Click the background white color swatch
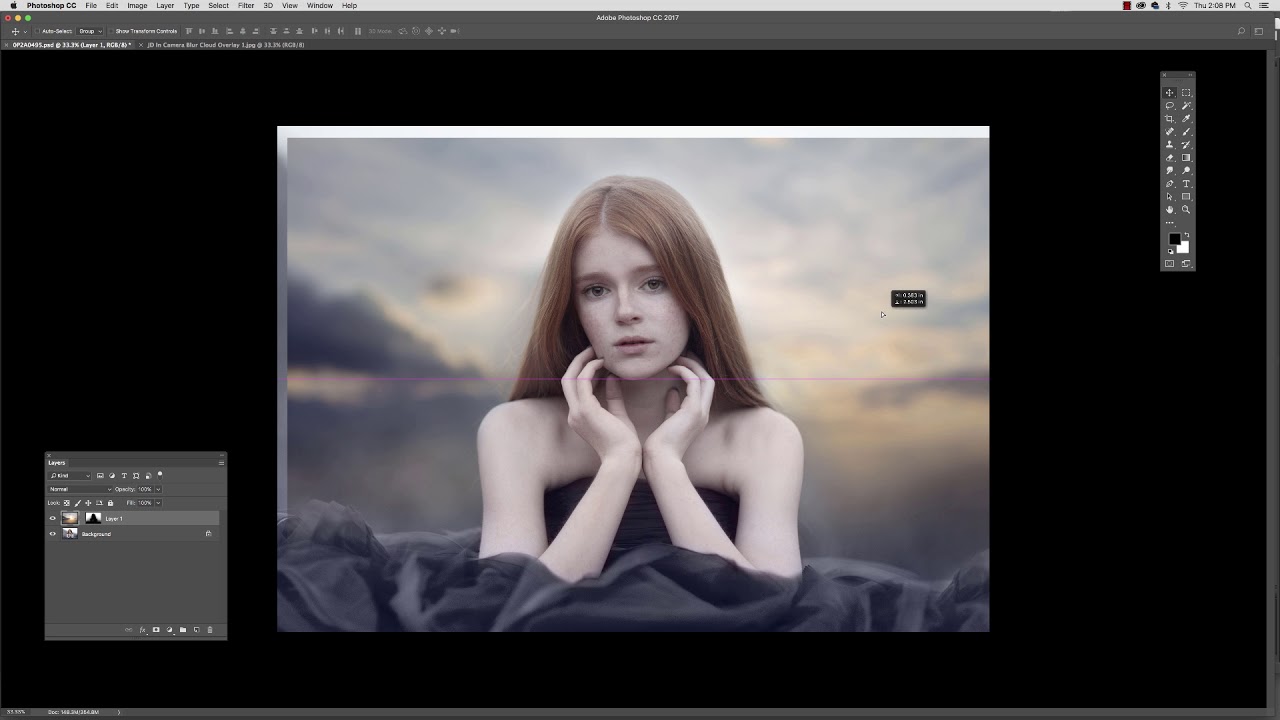Image resolution: width=1280 pixels, height=720 pixels. [1184, 248]
